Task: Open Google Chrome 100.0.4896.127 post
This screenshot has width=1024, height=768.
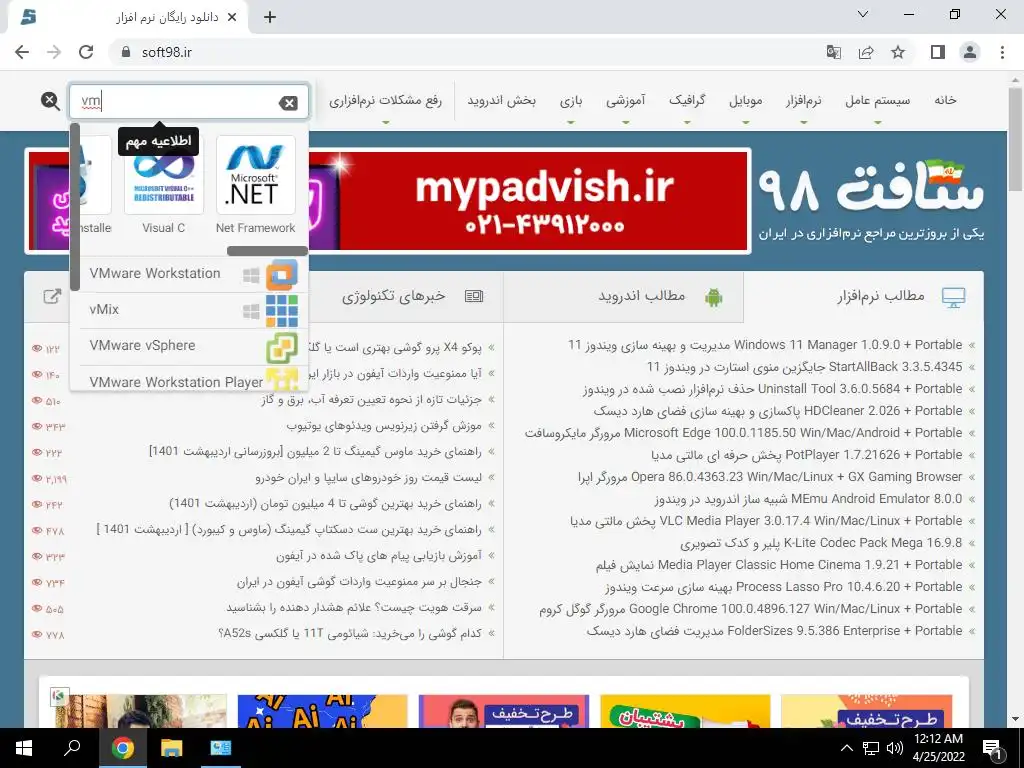Action: [x=750, y=609]
